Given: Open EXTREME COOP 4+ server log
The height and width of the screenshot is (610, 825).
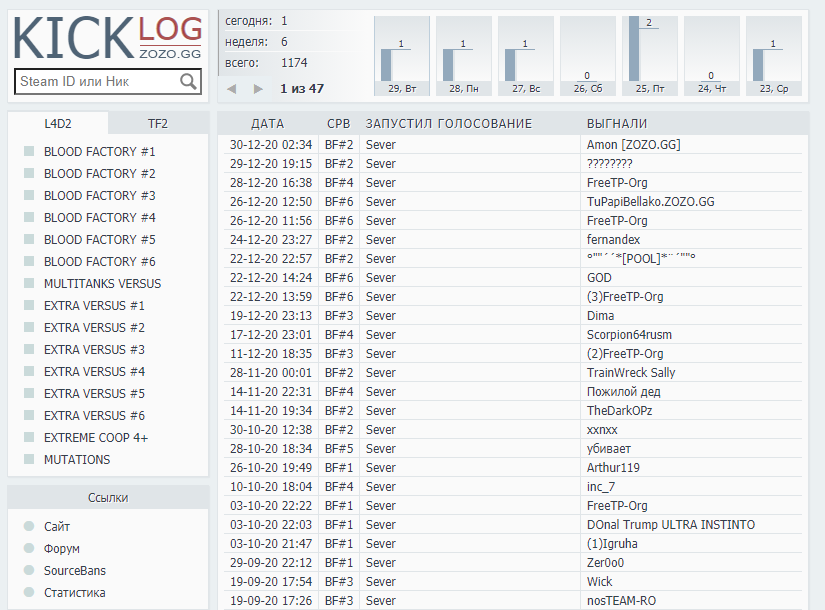Looking at the screenshot, I should (96, 438).
